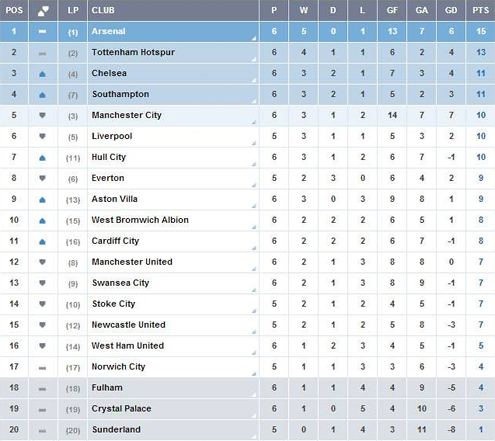Expand the Arsenal row corner triangle
Viewport: 495px width, 441px height.
click(254, 38)
